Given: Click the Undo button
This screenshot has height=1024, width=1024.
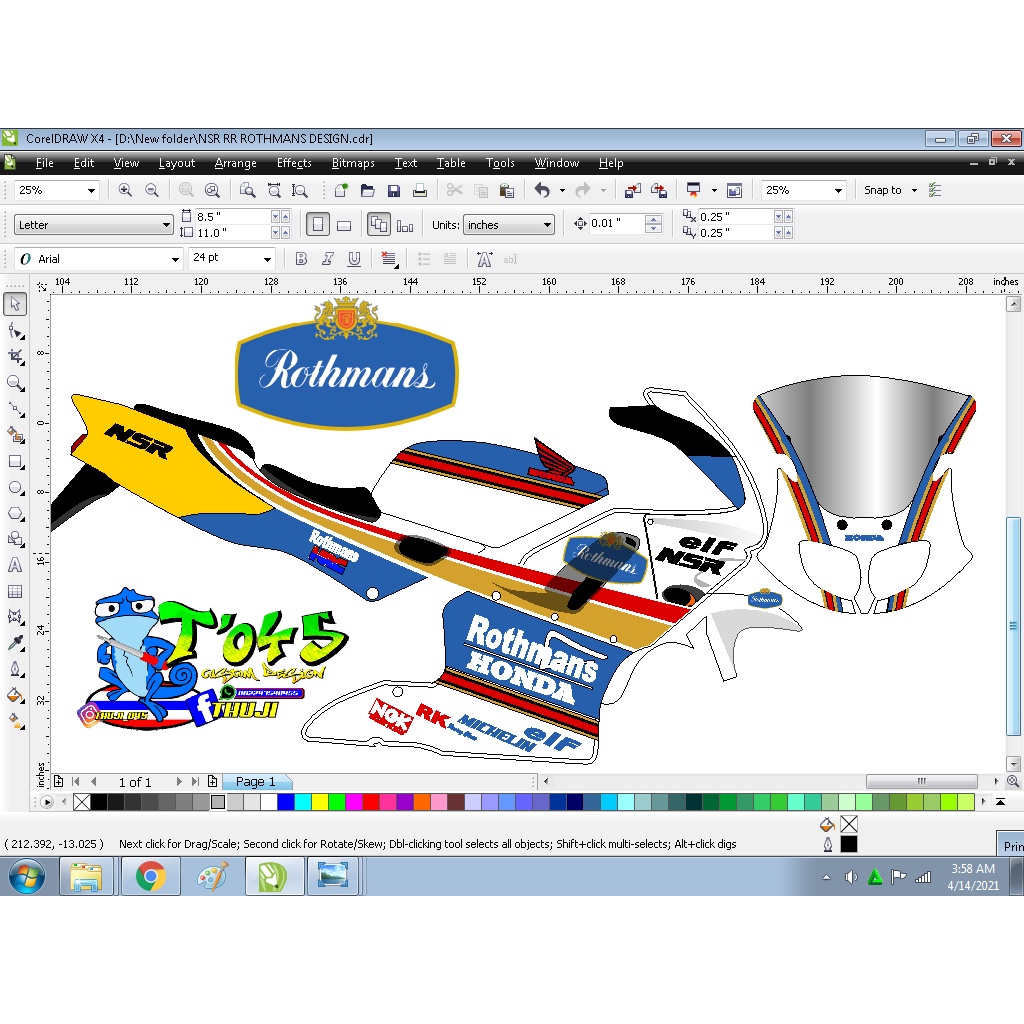Looking at the screenshot, I should pyautogui.click(x=543, y=190).
